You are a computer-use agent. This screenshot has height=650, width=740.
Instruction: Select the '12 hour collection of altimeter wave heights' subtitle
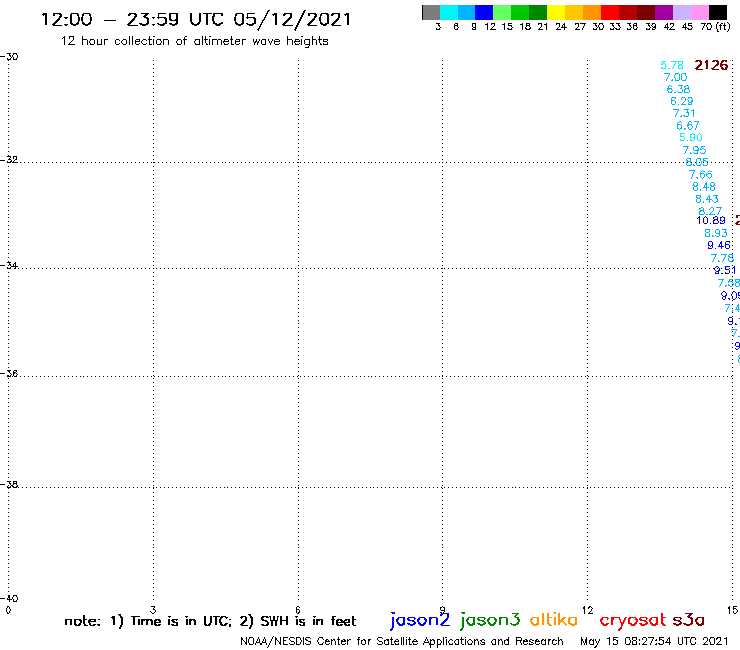[x=194, y=41]
